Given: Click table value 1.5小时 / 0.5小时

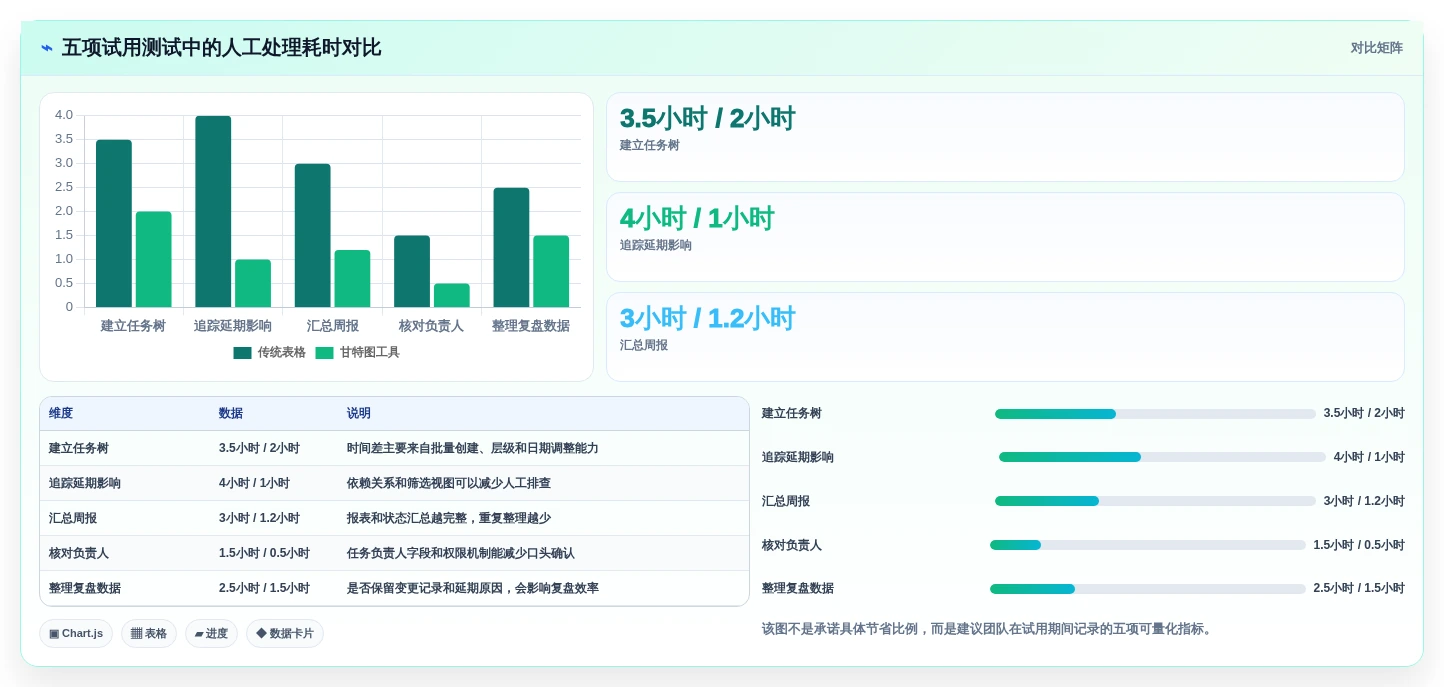Looking at the screenshot, I should pyautogui.click(x=264, y=553).
